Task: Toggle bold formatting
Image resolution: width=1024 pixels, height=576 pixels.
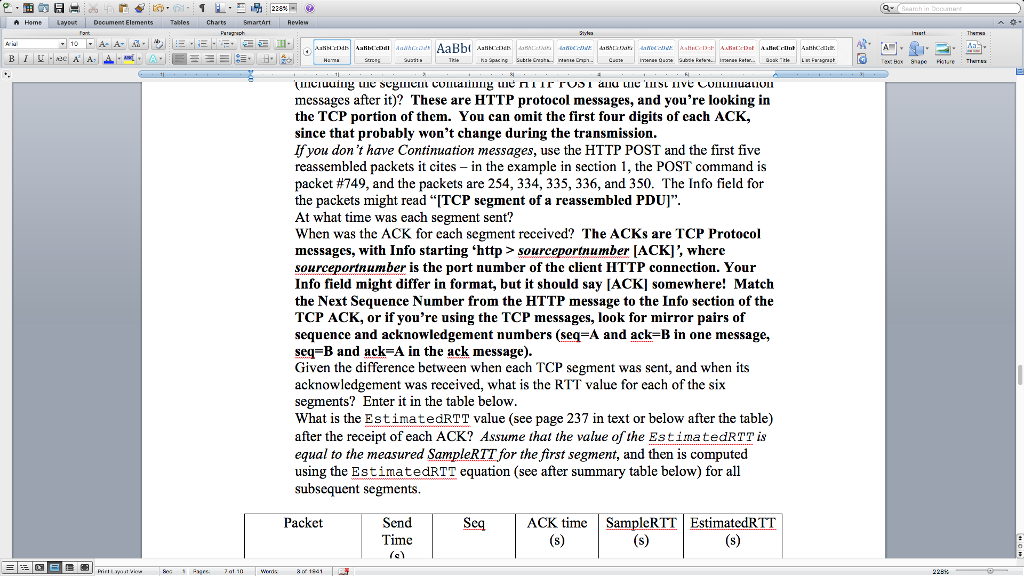Action: click(x=12, y=59)
